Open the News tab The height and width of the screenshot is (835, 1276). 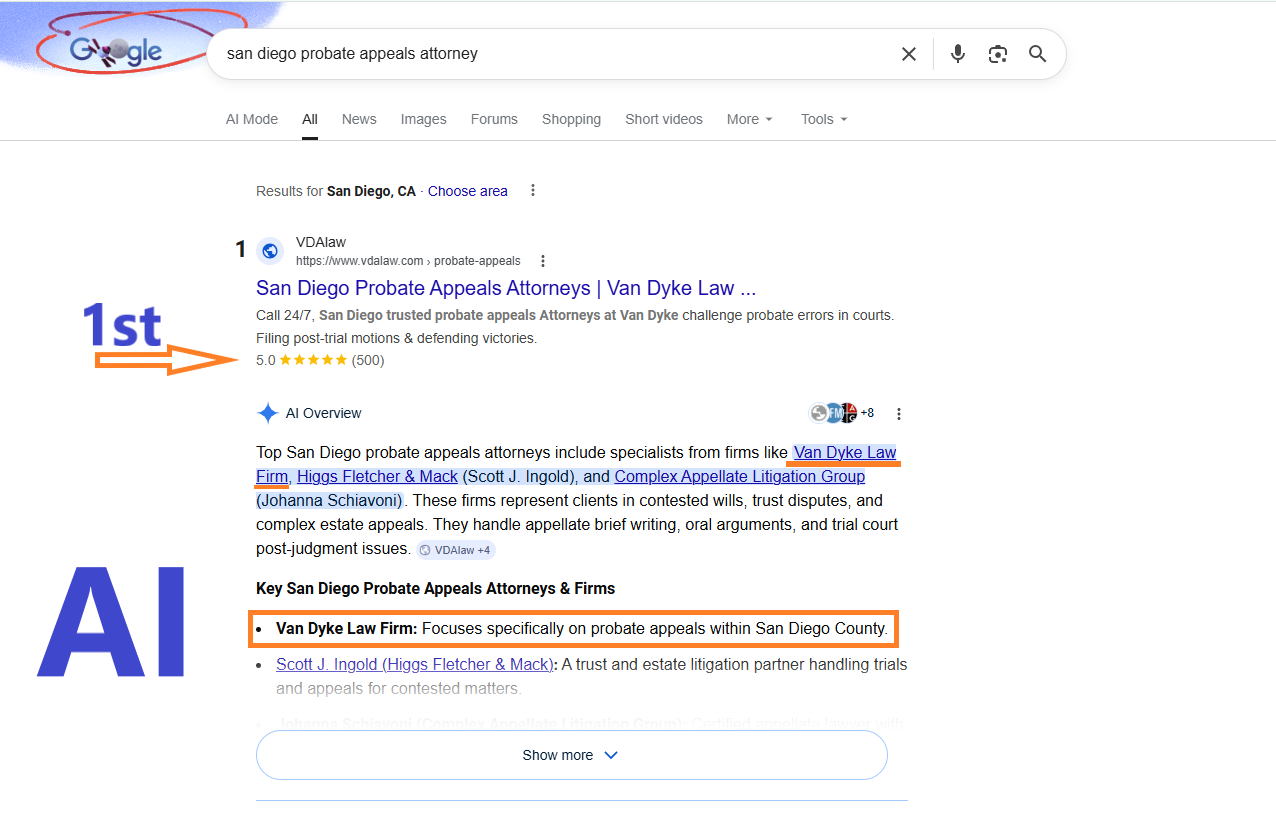(x=359, y=119)
